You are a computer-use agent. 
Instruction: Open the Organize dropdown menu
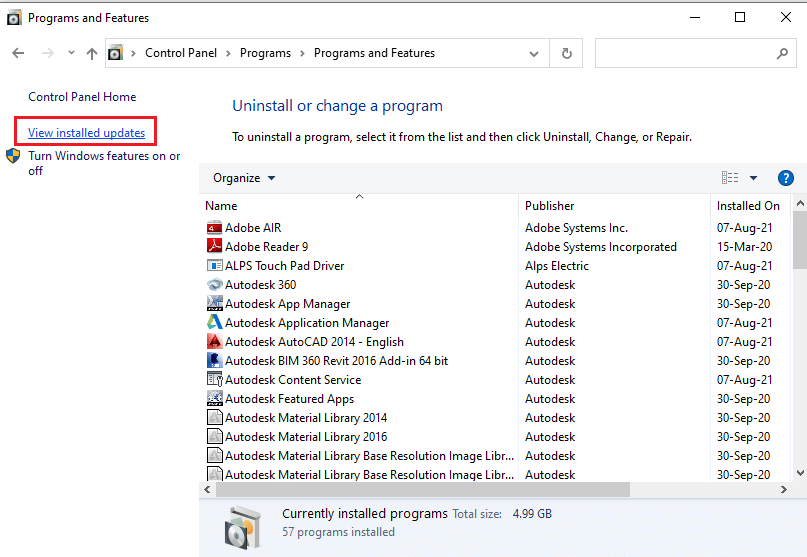[x=244, y=178]
